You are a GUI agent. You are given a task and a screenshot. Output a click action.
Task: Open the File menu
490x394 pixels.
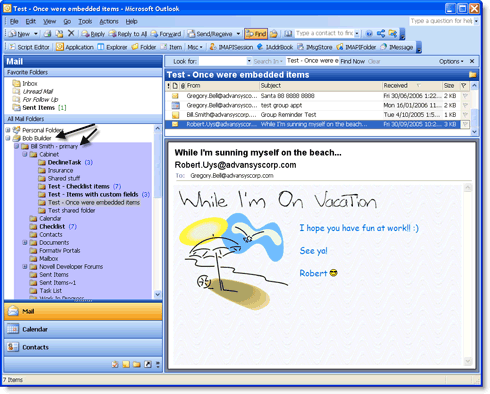[14, 21]
